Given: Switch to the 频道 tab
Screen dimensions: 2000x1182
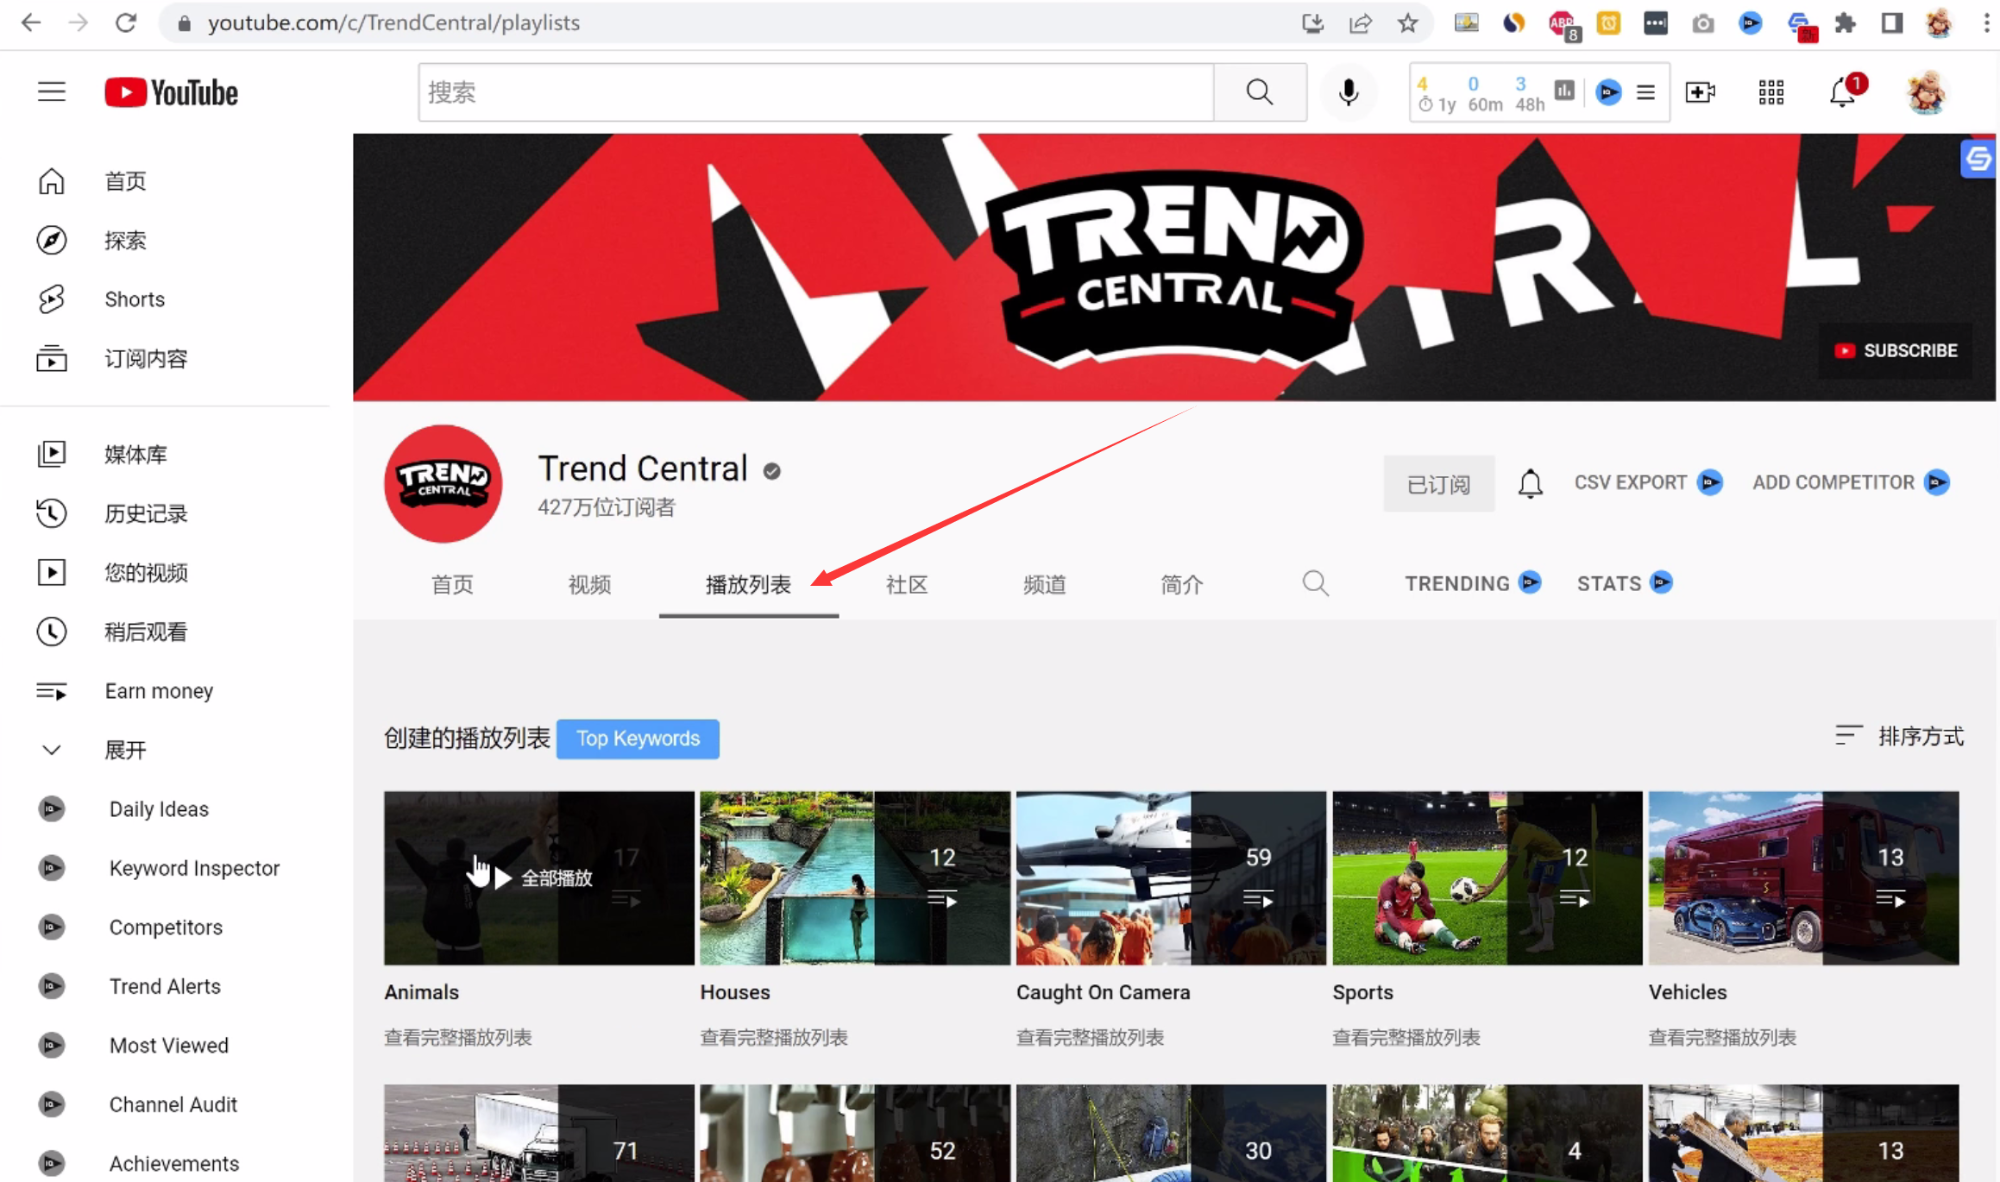Looking at the screenshot, I should tap(1044, 584).
